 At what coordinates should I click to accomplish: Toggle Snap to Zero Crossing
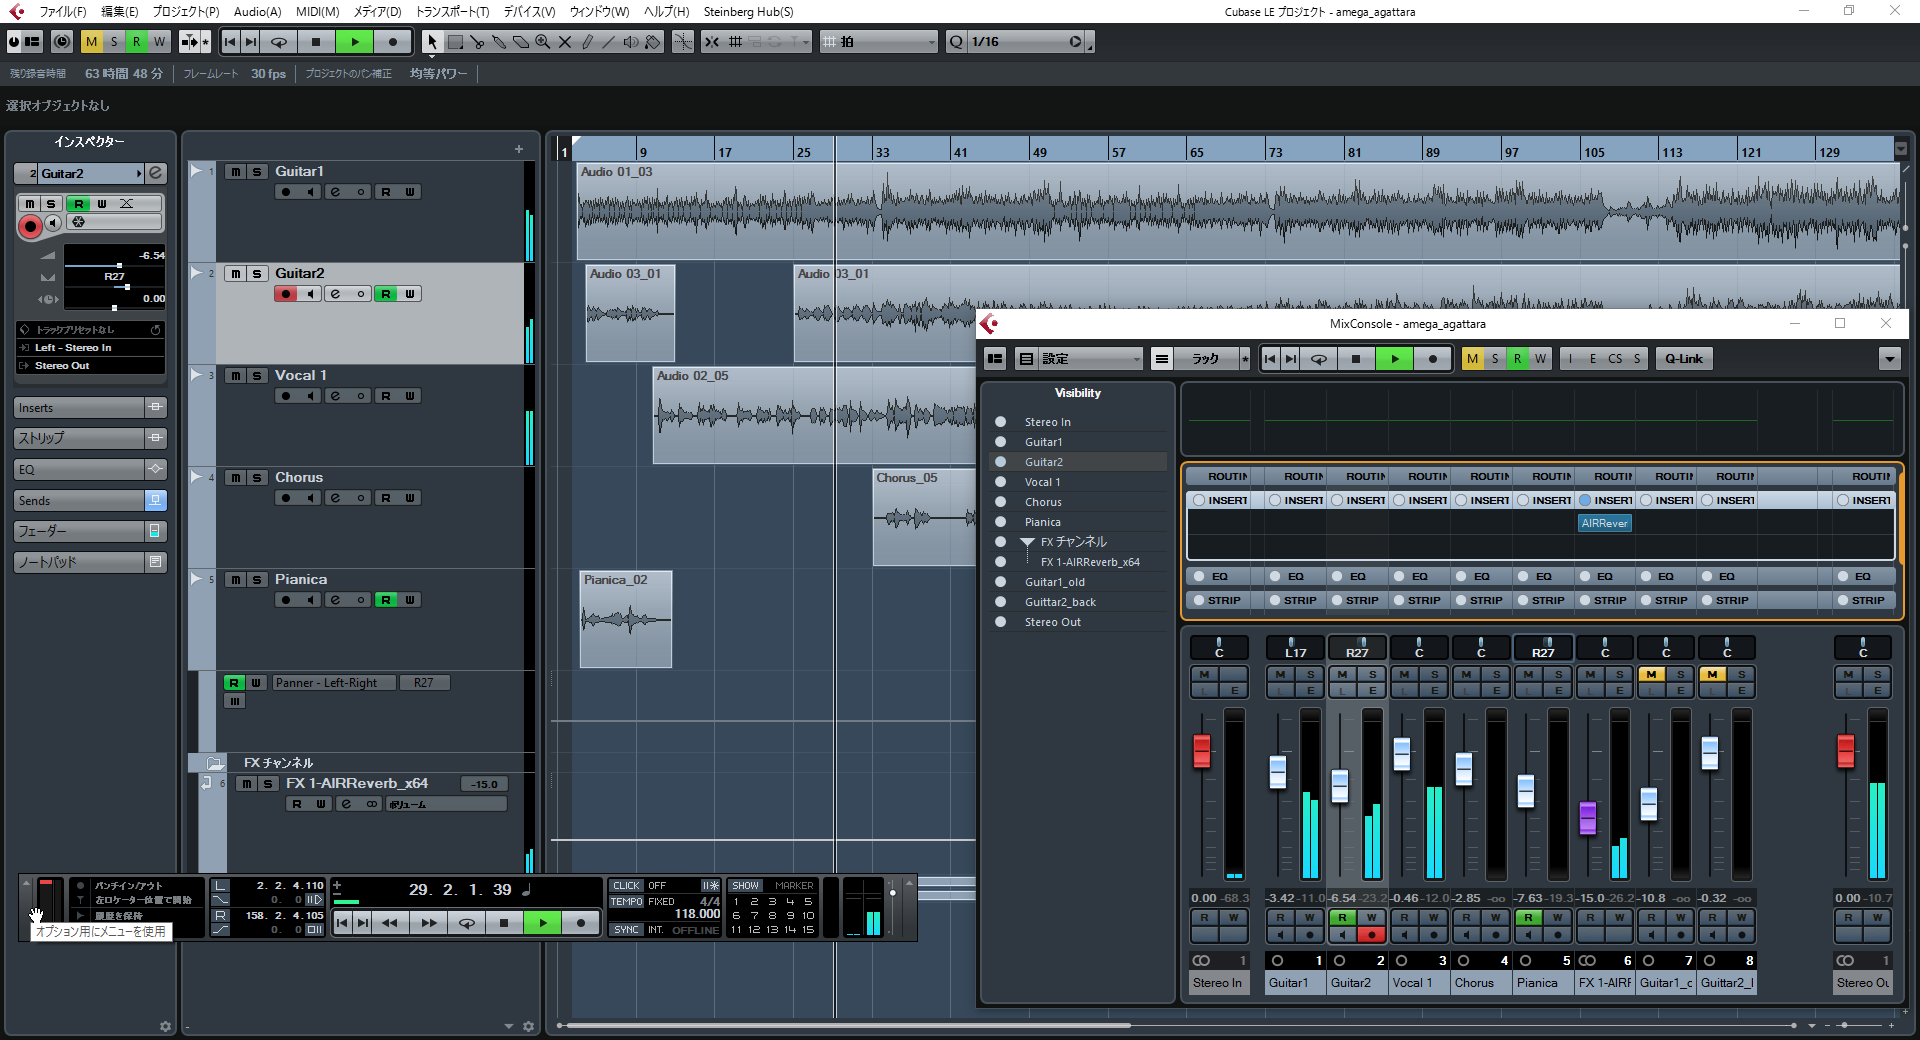point(683,42)
